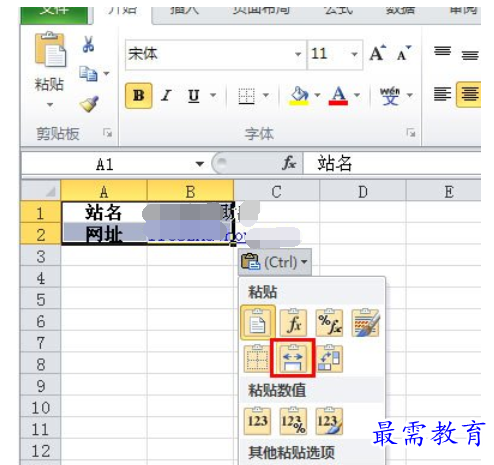Open the fill color dropdown arrow
The height and width of the screenshot is (465, 494).
pyautogui.click(x=317, y=95)
